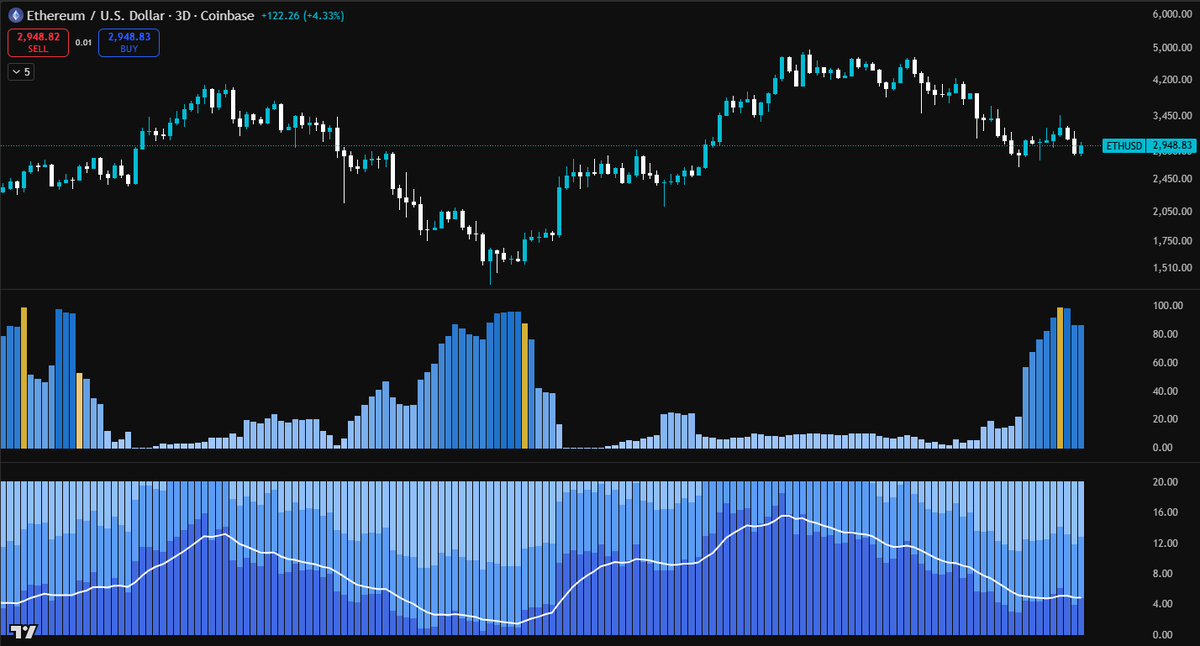Click the 60.00 oscillator scale label

(1167, 363)
